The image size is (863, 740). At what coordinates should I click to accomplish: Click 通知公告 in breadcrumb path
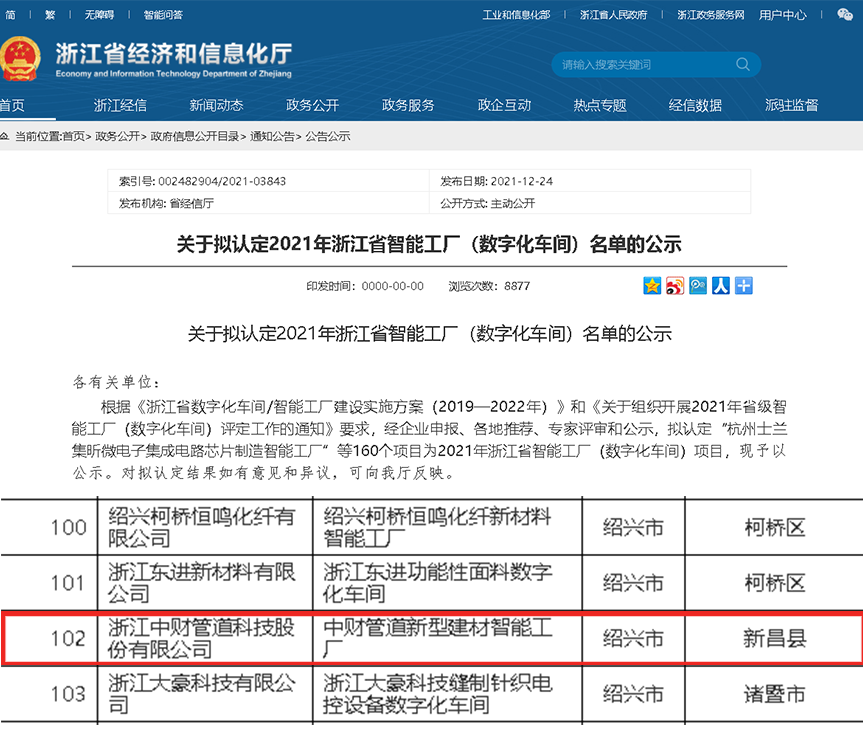click(272, 136)
